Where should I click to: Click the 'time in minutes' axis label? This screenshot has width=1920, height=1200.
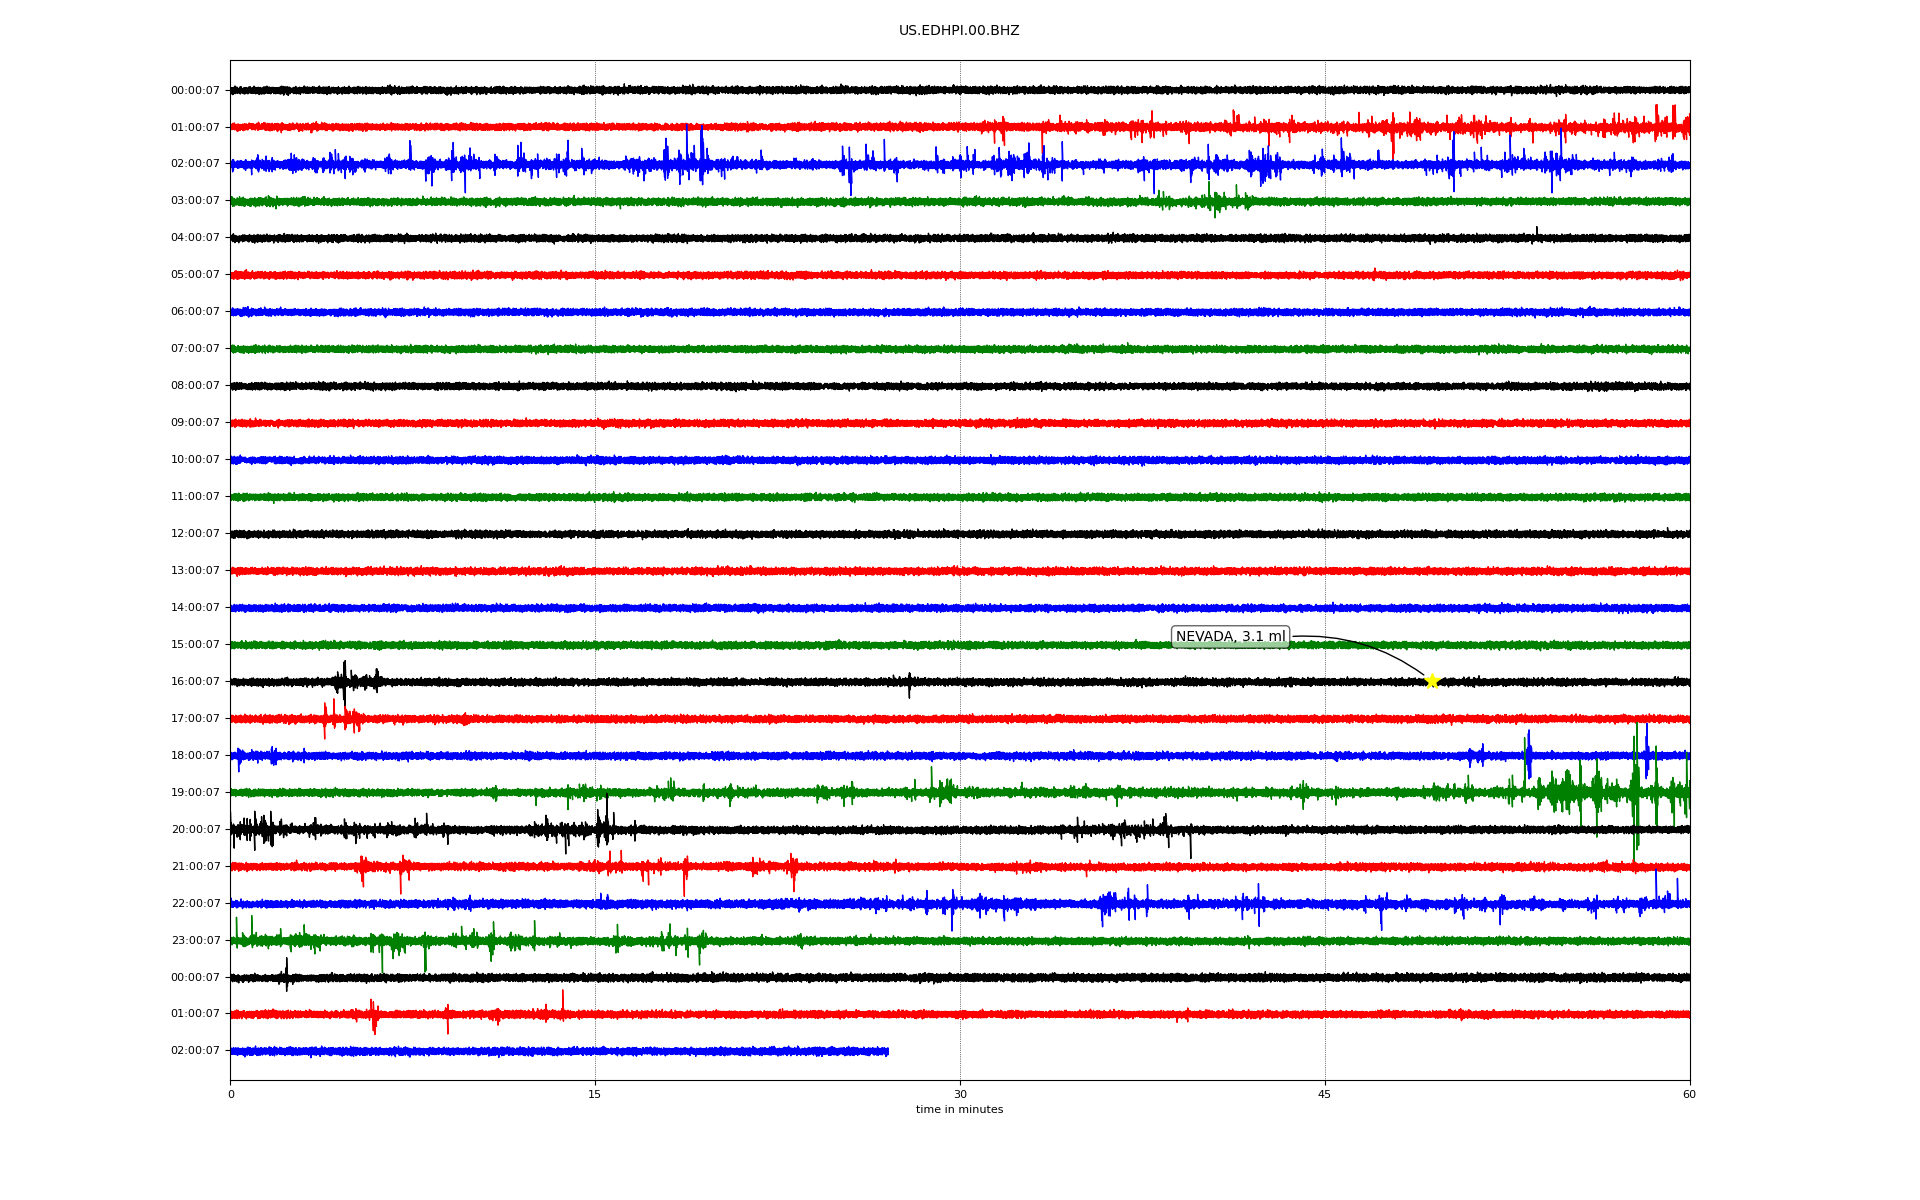tap(959, 1110)
